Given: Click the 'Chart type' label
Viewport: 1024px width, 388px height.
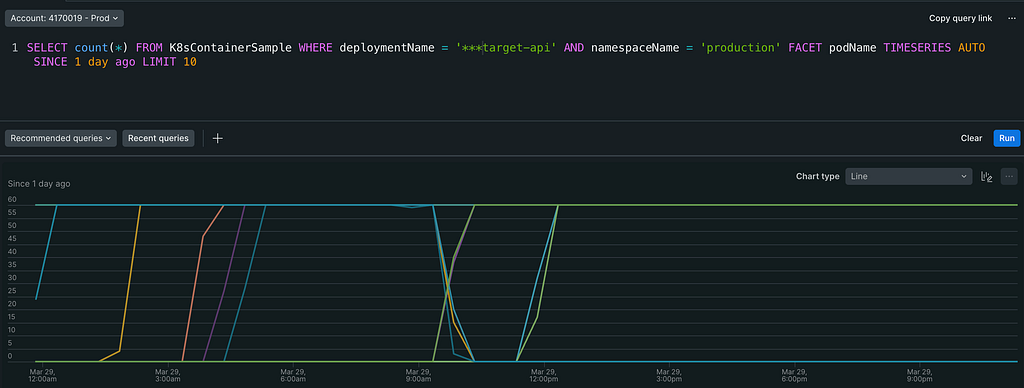Looking at the screenshot, I should [818, 176].
